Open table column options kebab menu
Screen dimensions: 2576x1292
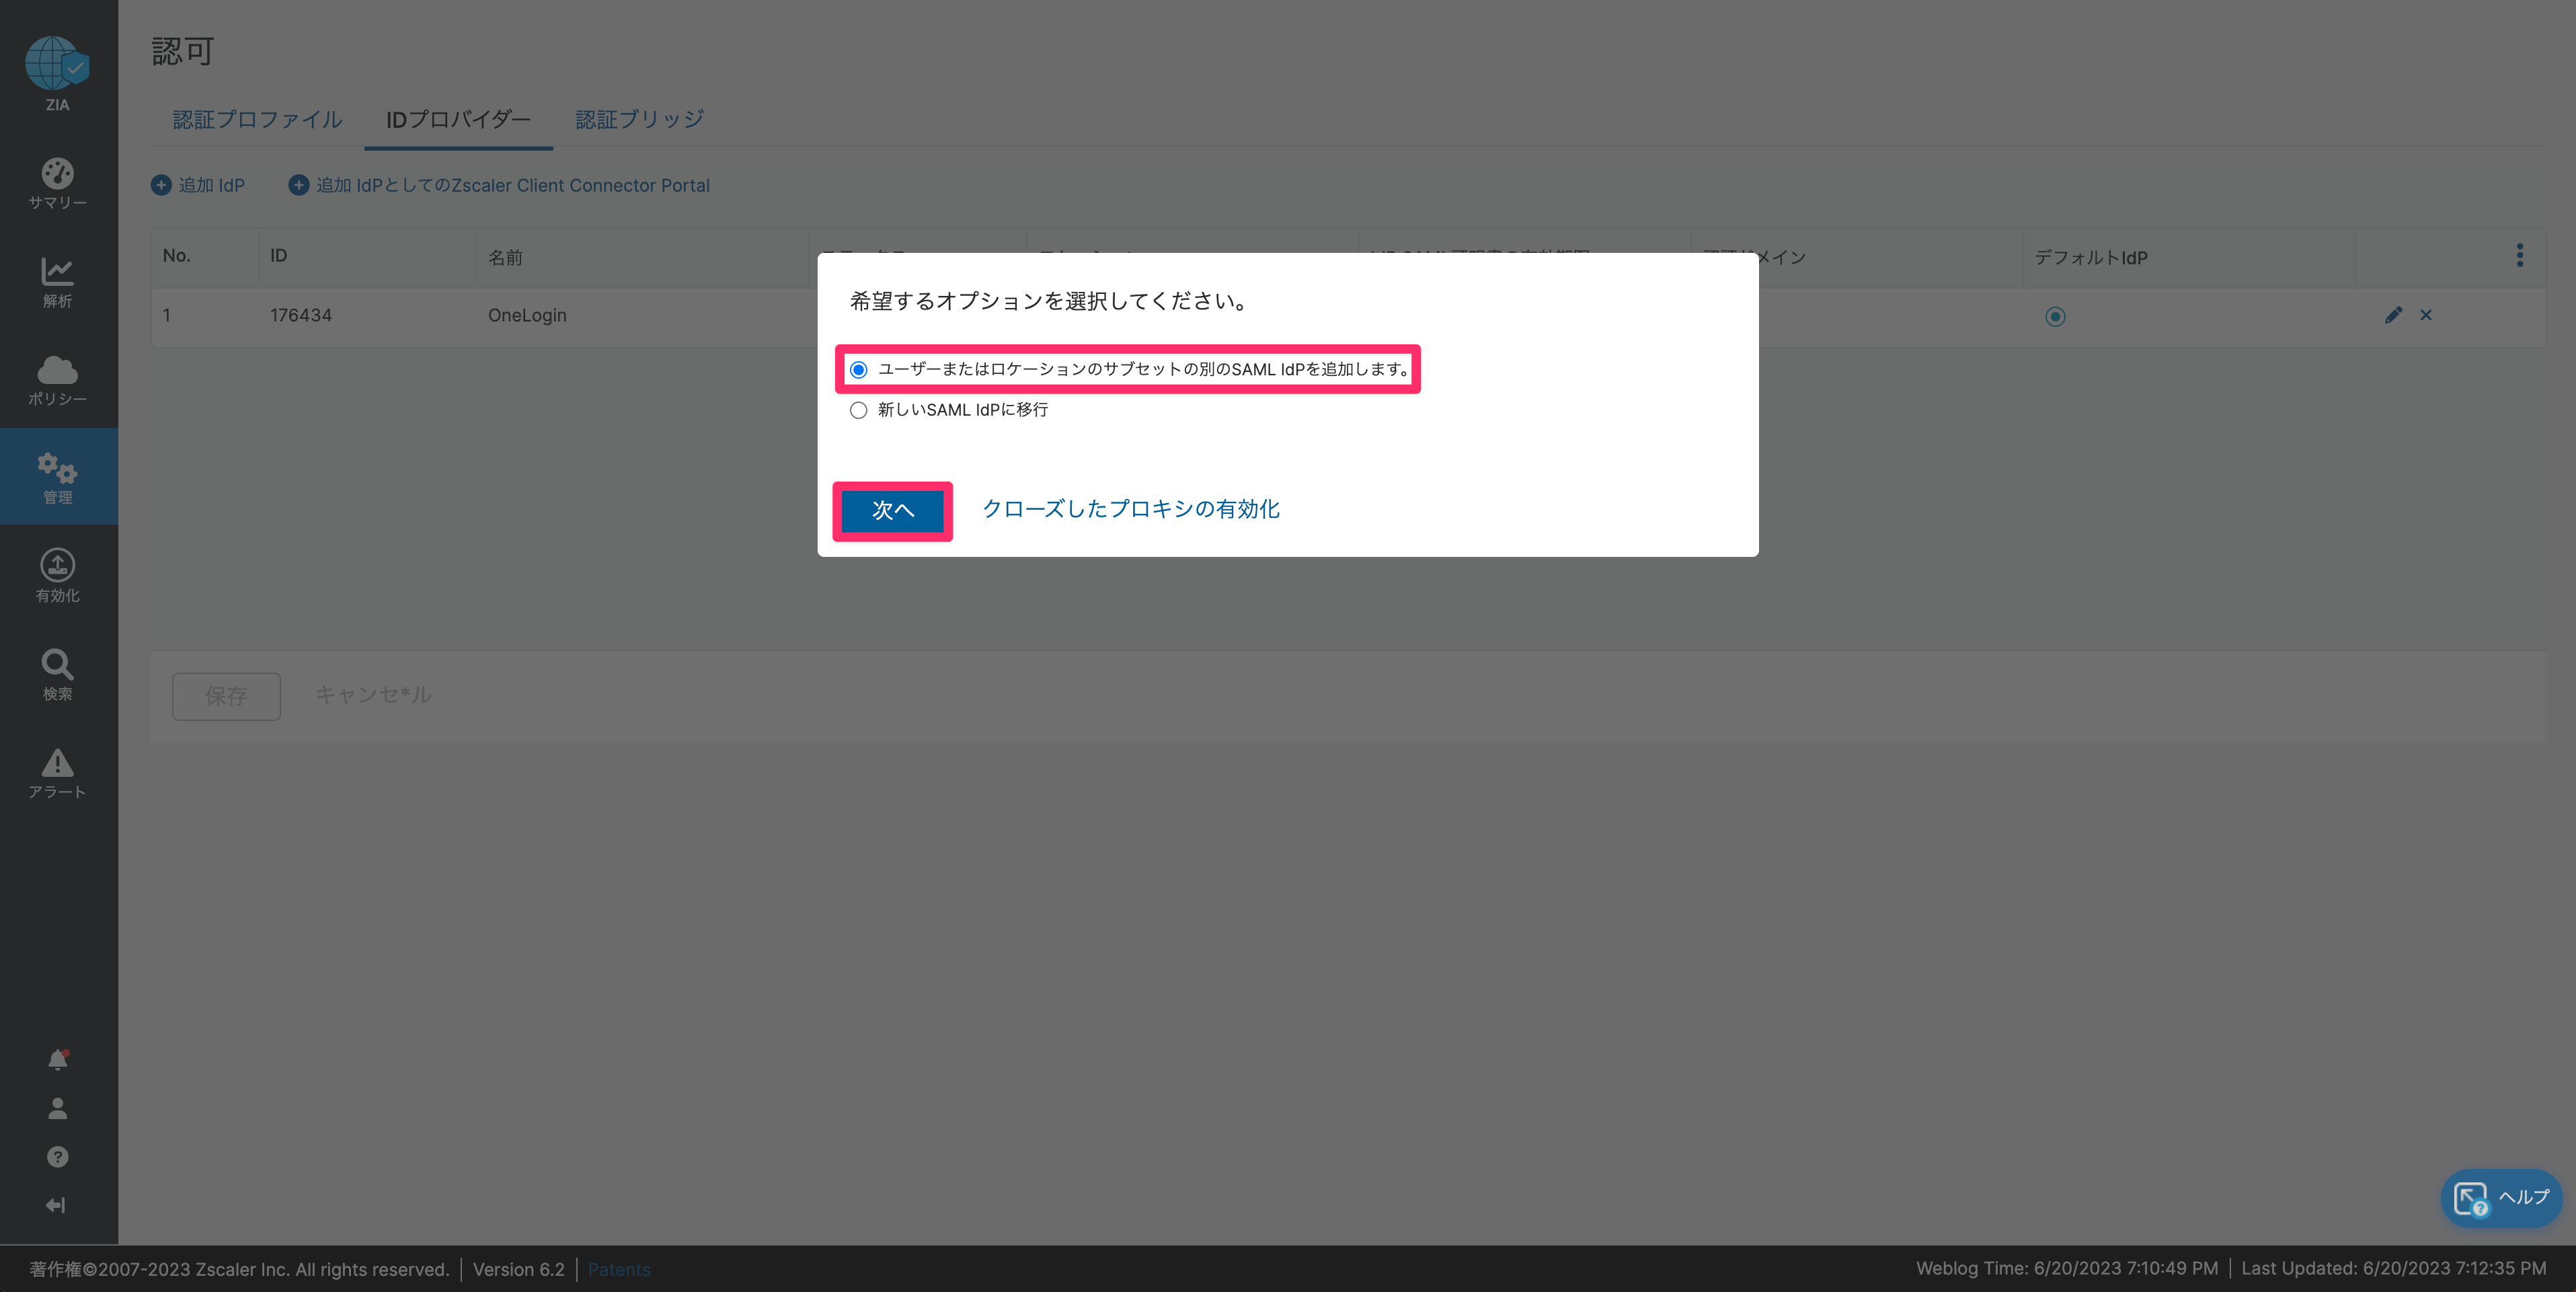coord(2520,255)
